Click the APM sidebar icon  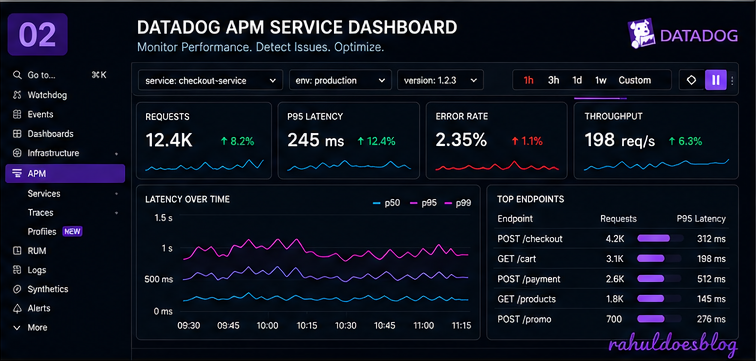point(17,174)
